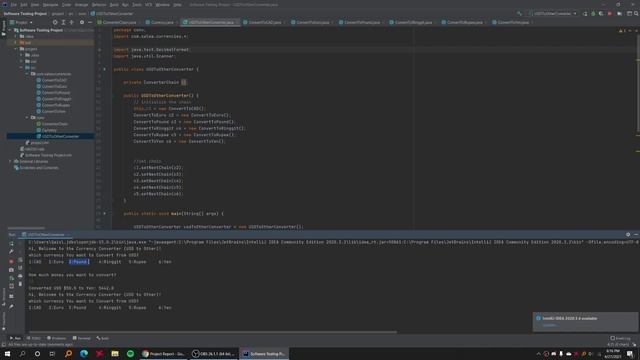Click the Debug bug icon in toolbar
The height and width of the screenshot is (360, 640).
coord(593,13)
